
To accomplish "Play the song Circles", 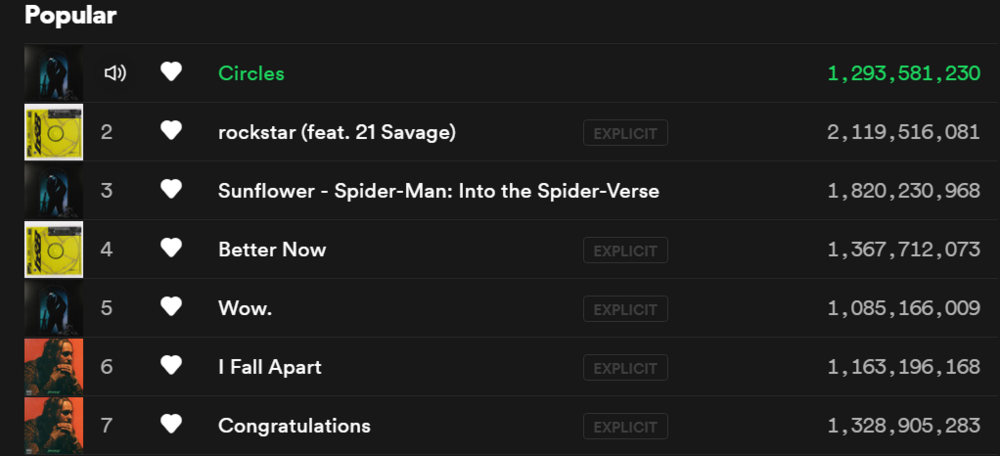I will coord(251,73).
